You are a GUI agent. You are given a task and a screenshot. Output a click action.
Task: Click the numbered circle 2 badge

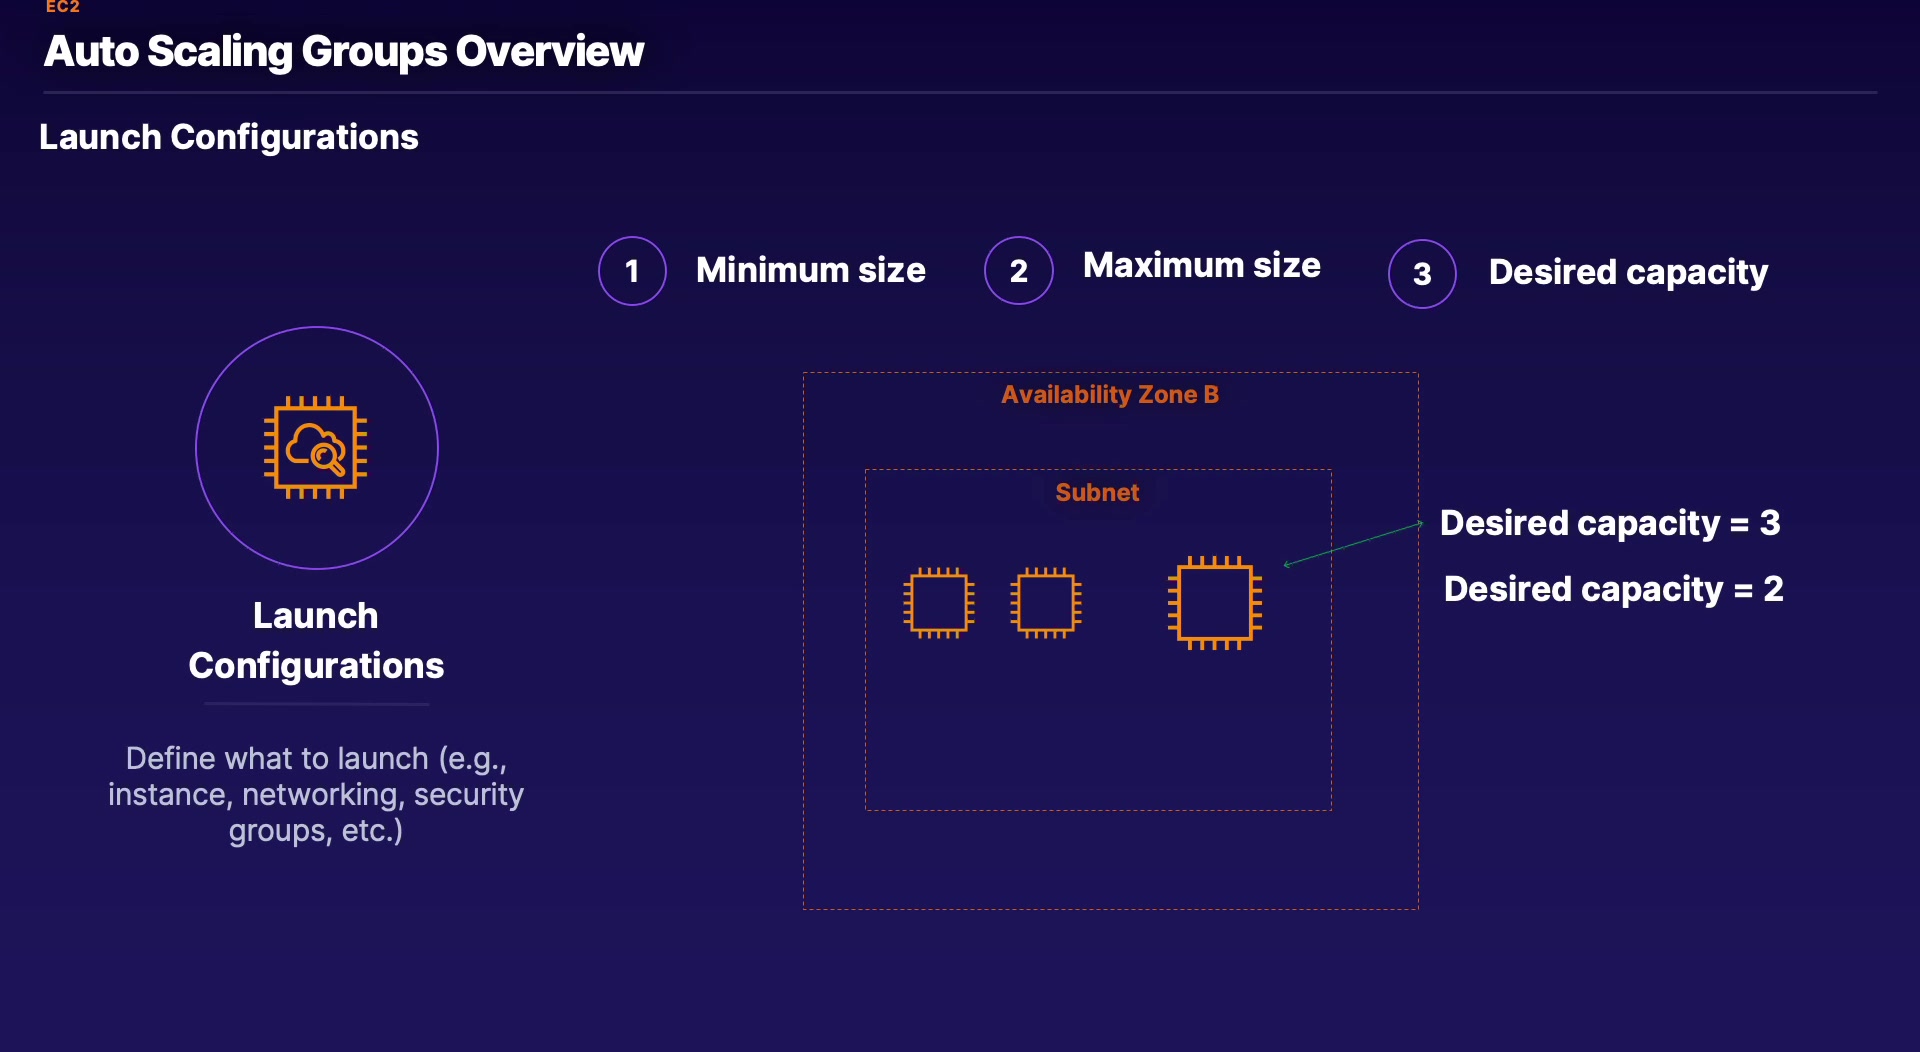pyautogui.click(x=1018, y=271)
